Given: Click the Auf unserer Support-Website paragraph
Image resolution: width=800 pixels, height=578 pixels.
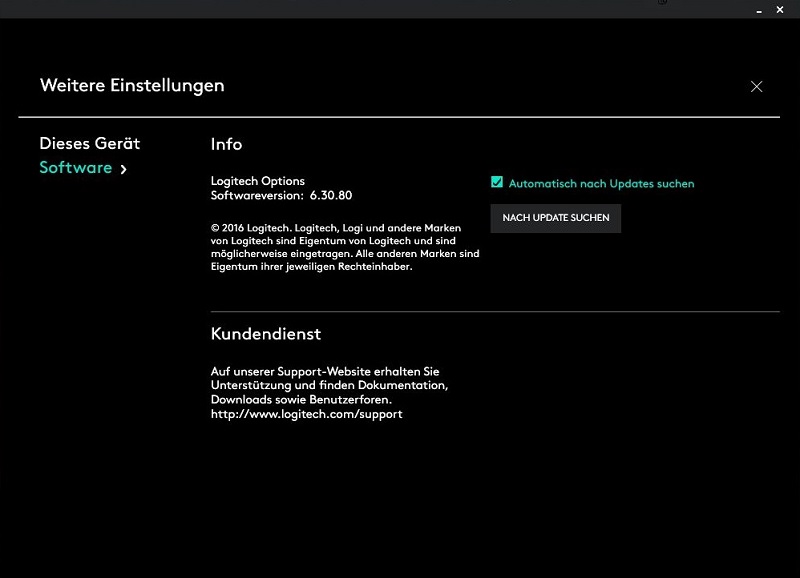Looking at the screenshot, I should (330, 385).
